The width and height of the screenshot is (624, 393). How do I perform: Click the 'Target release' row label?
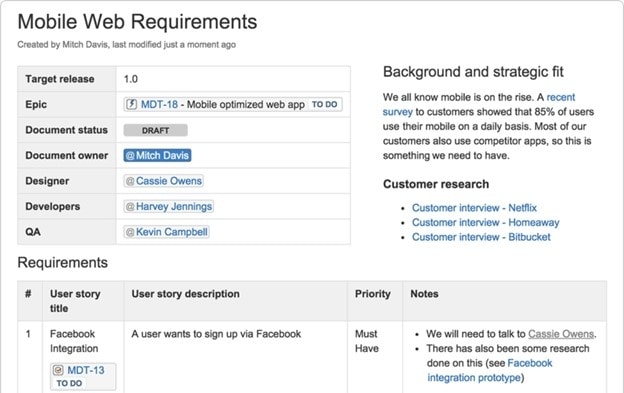(x=60, y=79)
